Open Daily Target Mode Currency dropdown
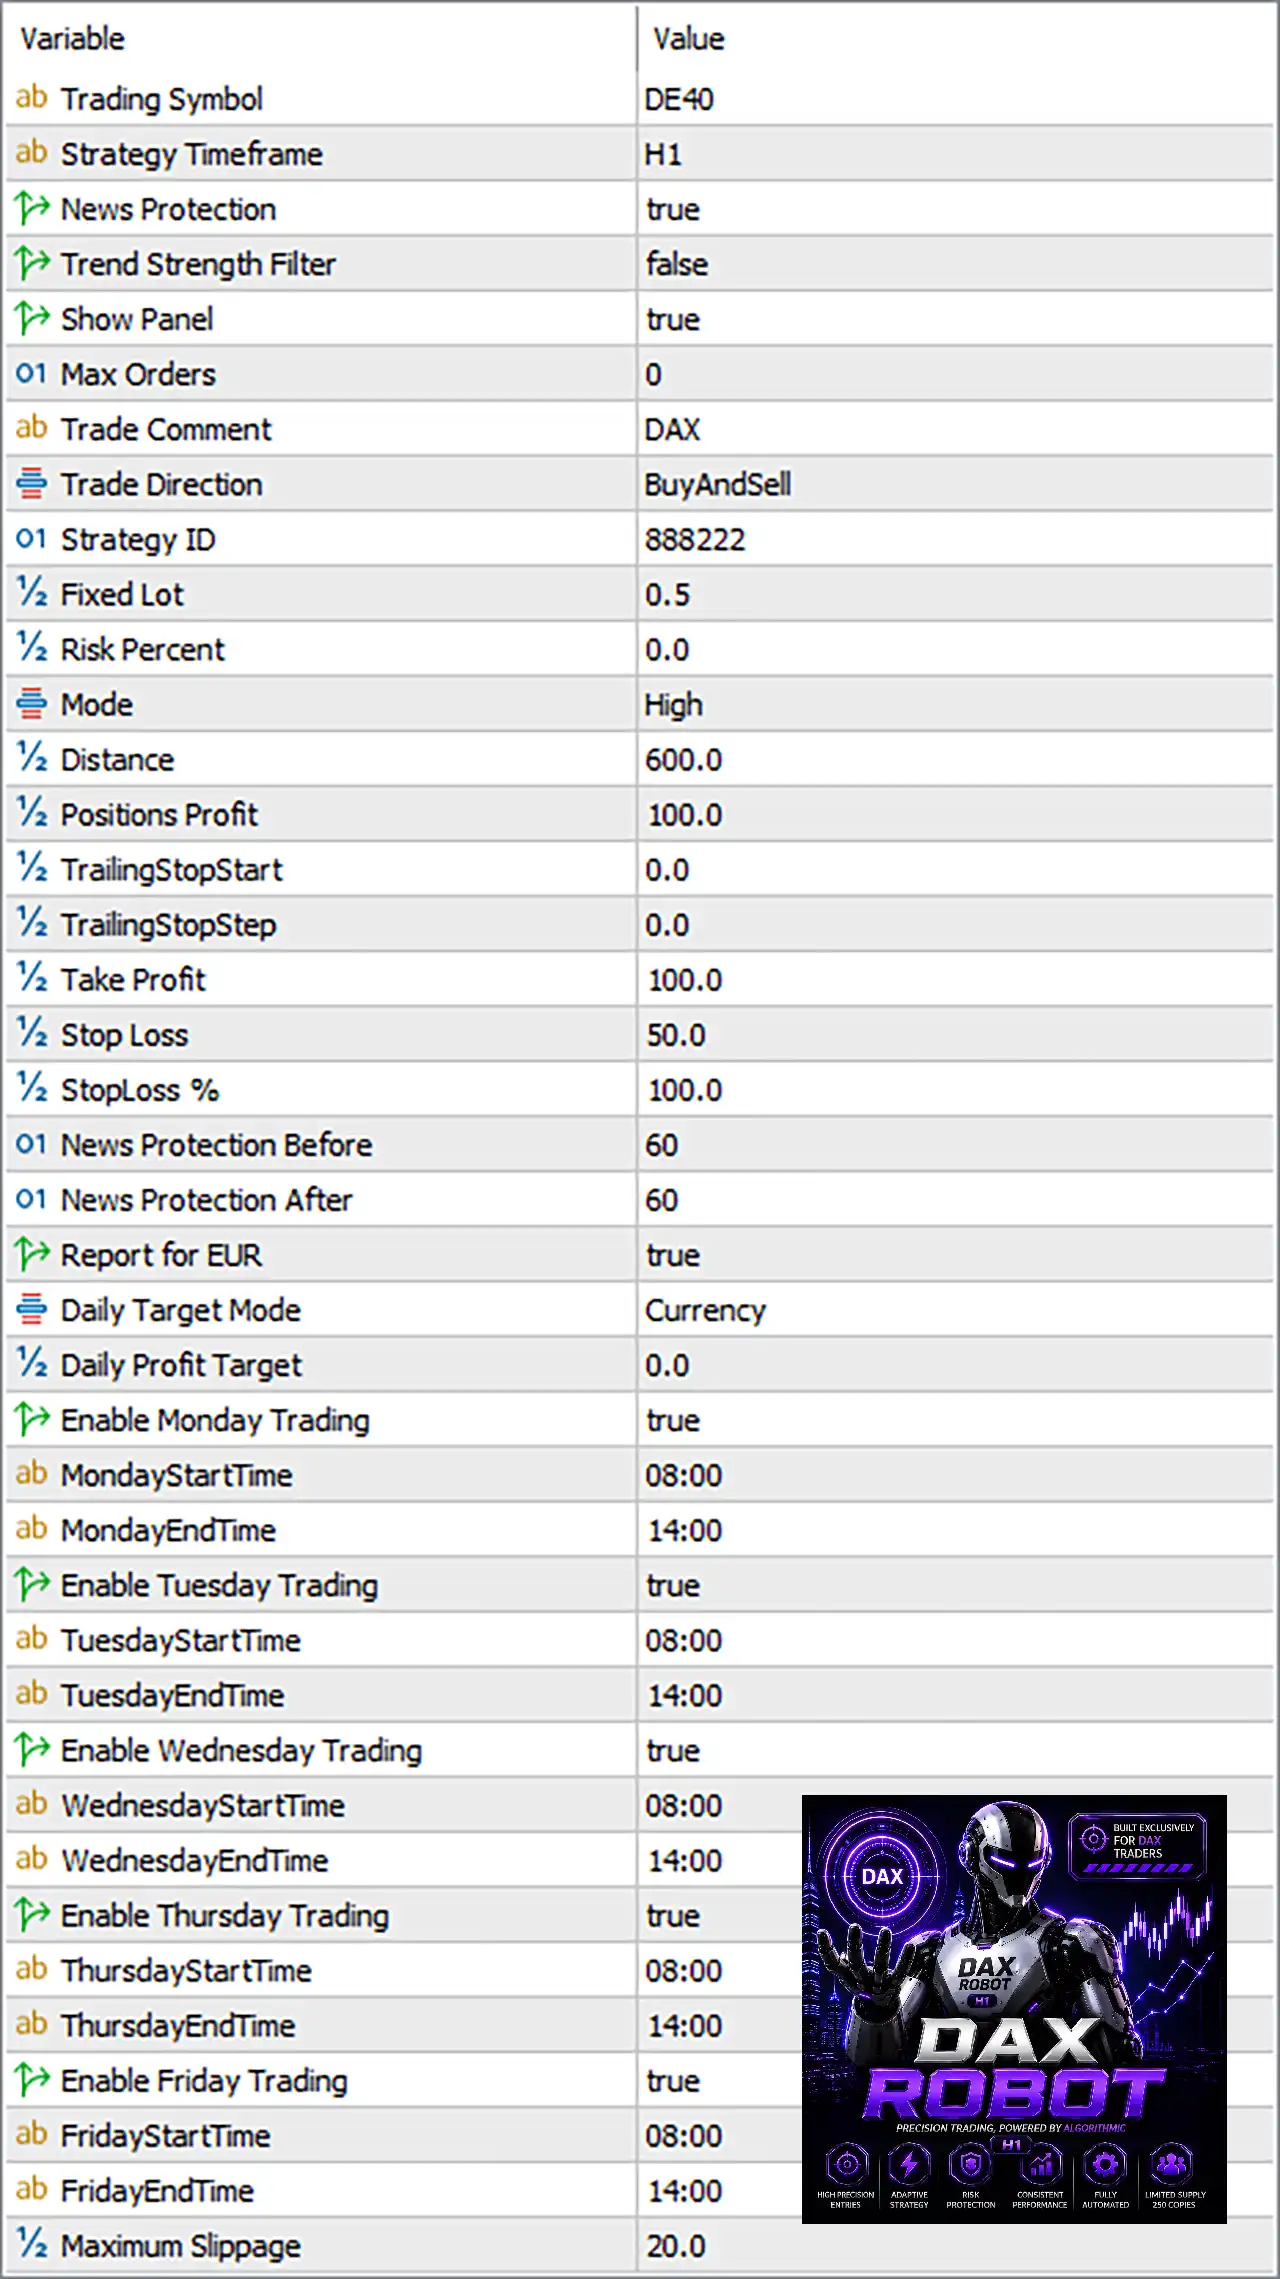 click(955, 1310)
